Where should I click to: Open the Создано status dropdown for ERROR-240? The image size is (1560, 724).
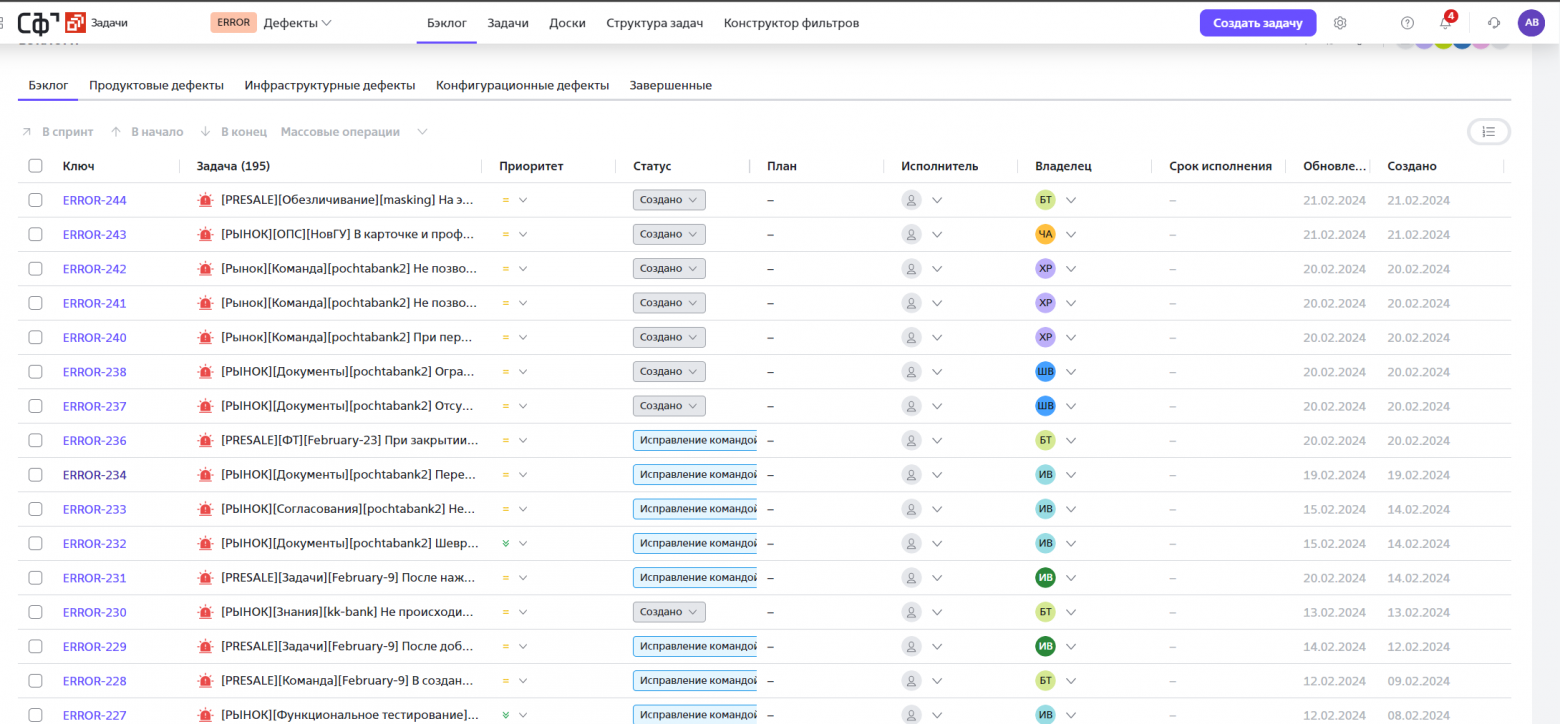pyautogui.click(x=669, y=337)
